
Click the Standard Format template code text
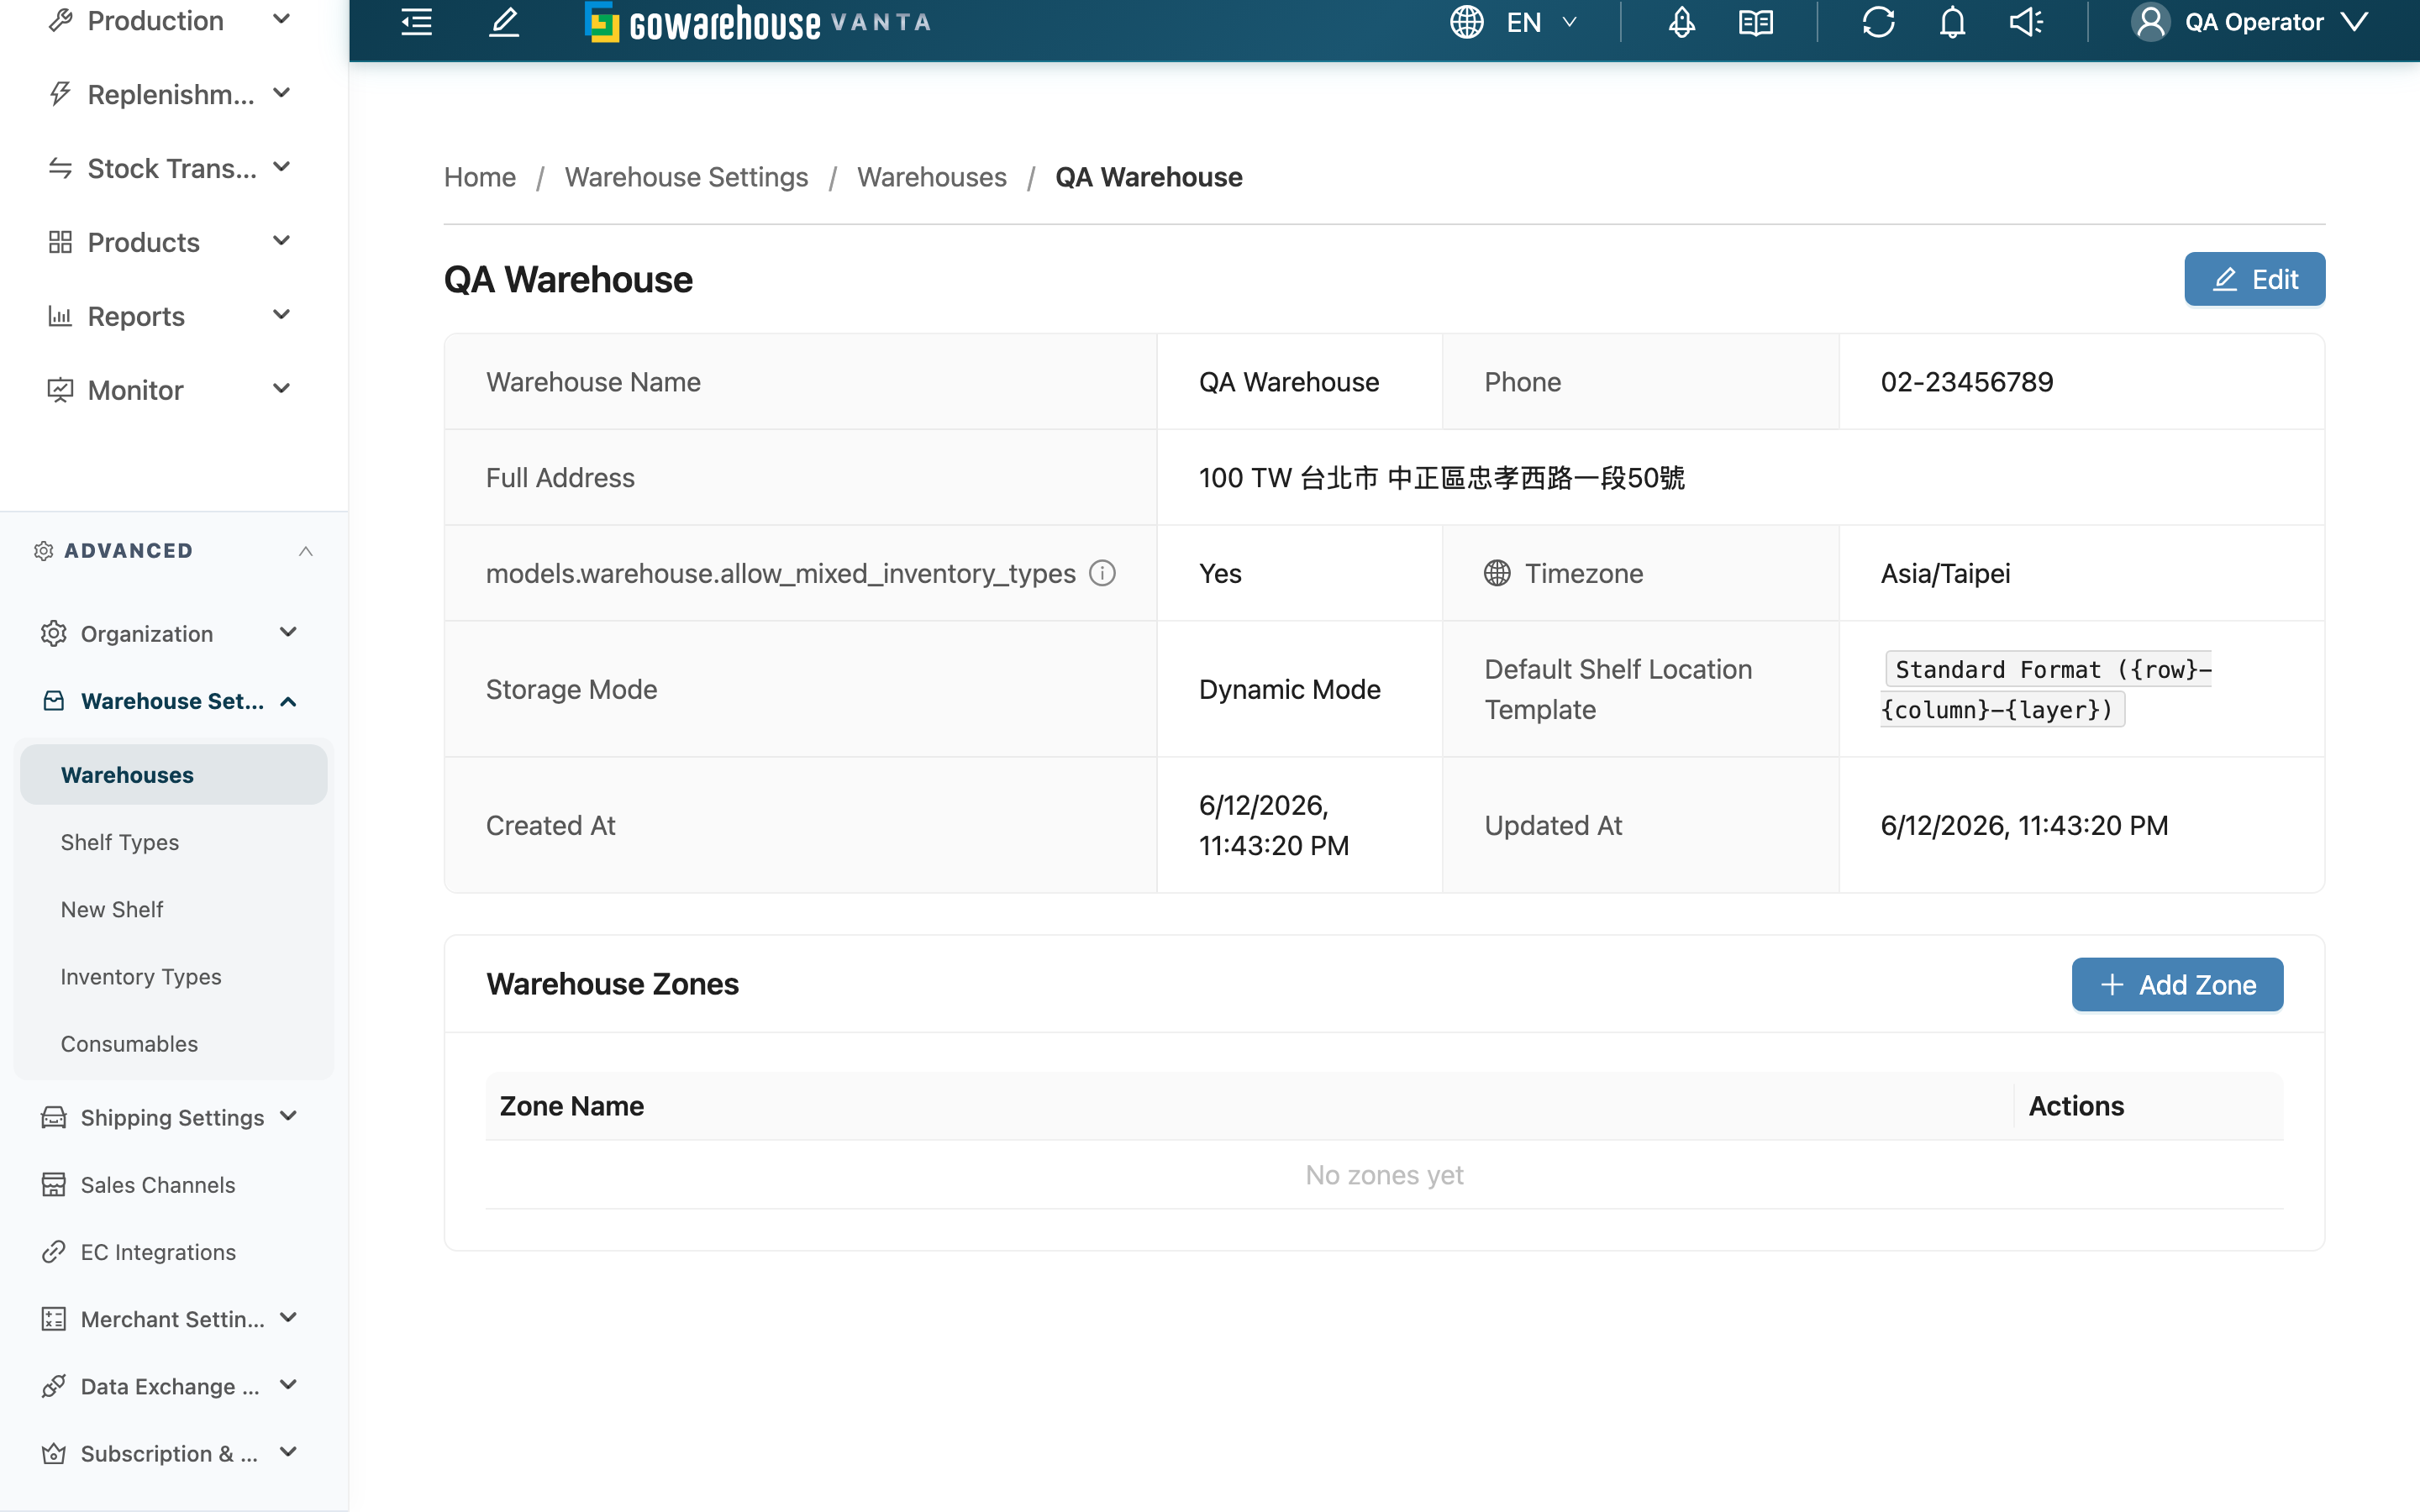click(2045, 689)
